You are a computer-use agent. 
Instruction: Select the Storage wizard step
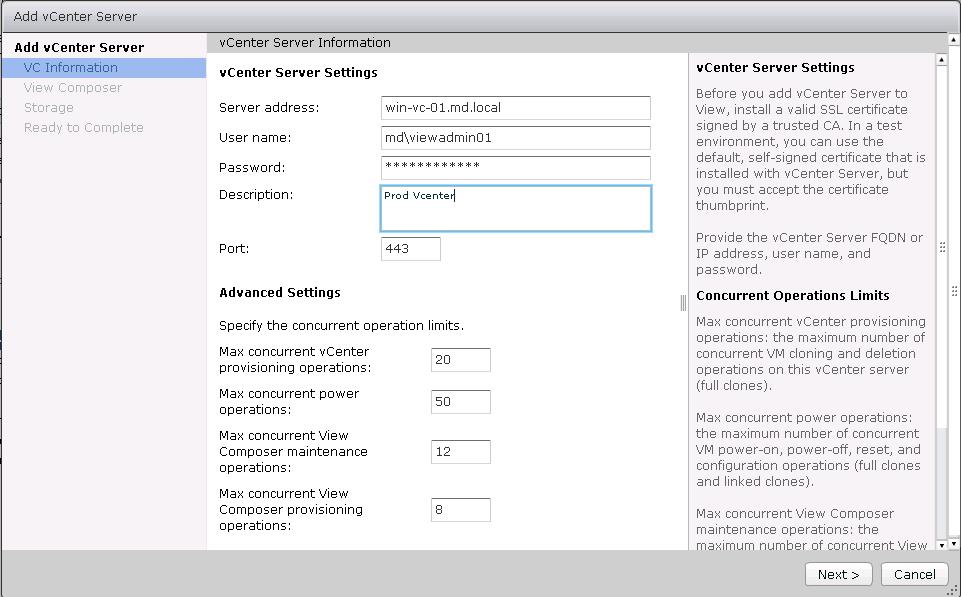(49, 108)
